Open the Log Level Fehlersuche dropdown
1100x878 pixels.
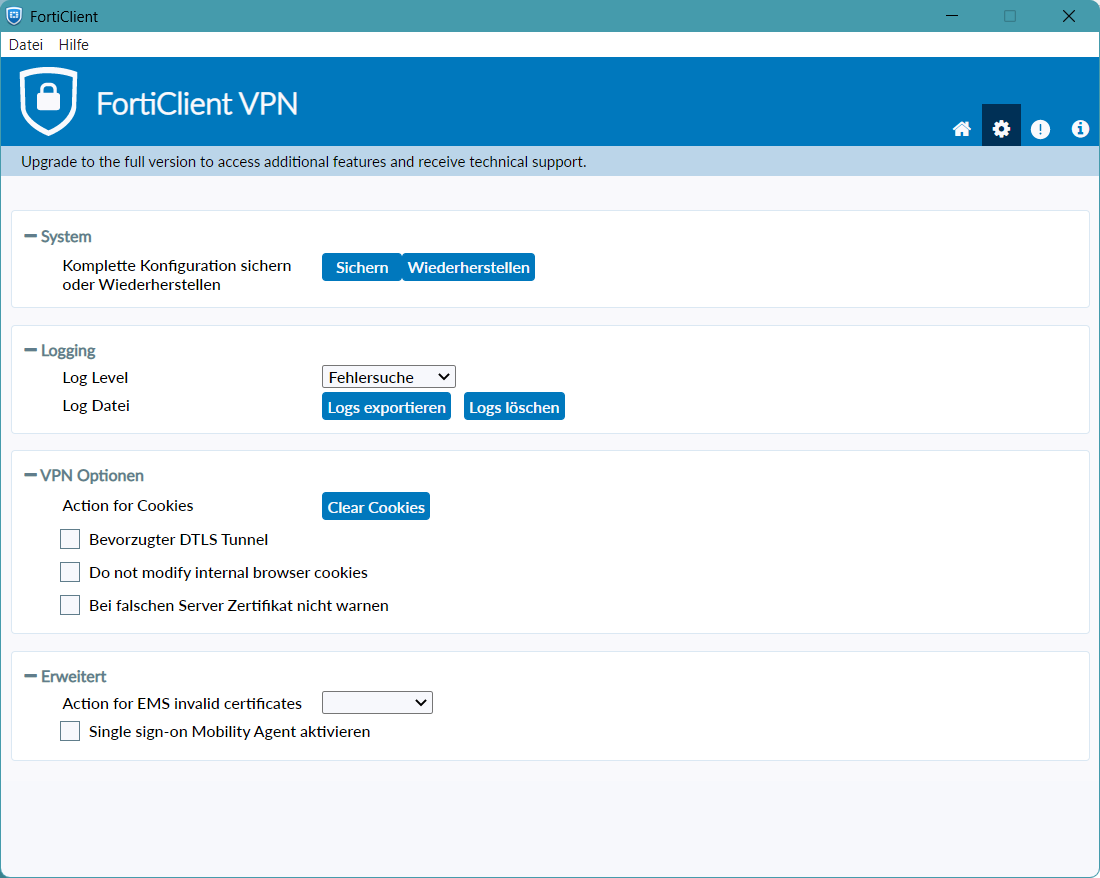[x=388, y=377]
